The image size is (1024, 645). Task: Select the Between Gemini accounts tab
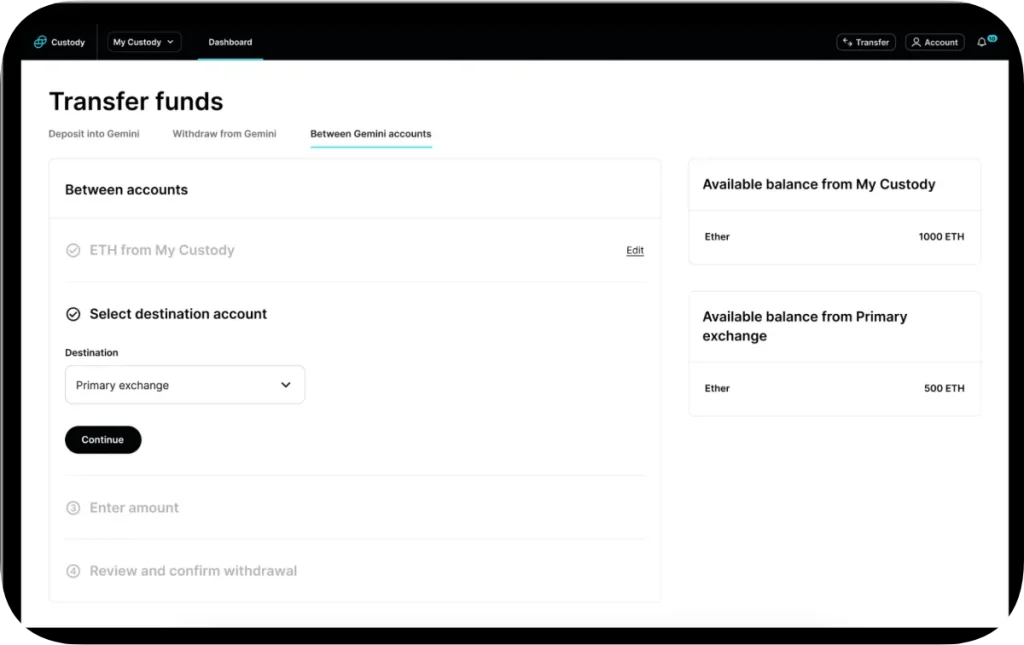point(371,133)
